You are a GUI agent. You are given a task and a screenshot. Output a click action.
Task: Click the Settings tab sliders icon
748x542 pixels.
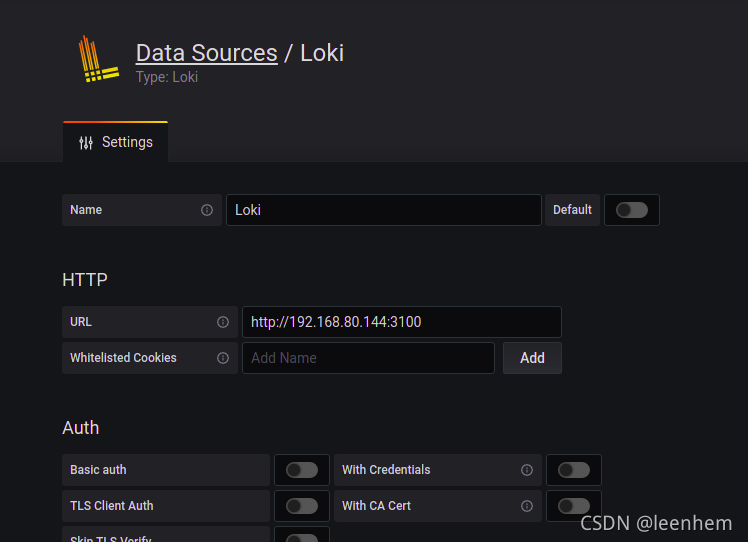(x=86, y=143)
